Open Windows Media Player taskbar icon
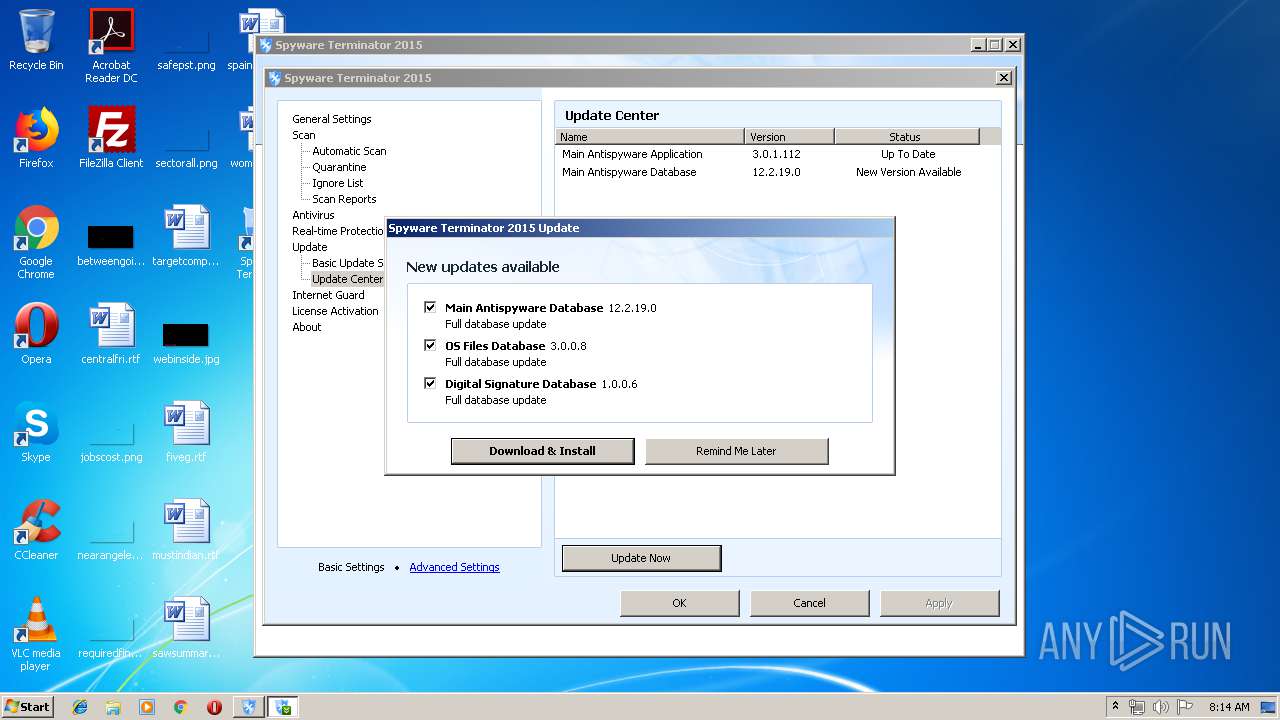This screenshot has width=1280, height=720. [x=147, y=707]
